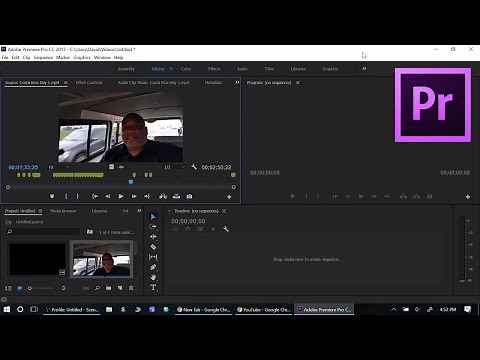Switch to Effect Controls tab
The image size is (480, 360).
coord(89,82)
